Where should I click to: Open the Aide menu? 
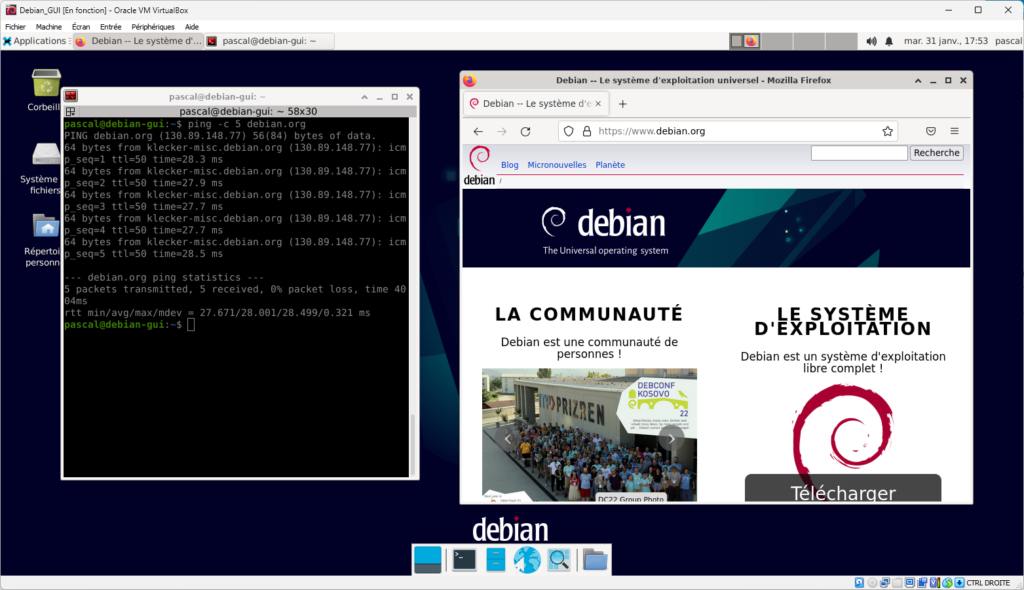191,27
